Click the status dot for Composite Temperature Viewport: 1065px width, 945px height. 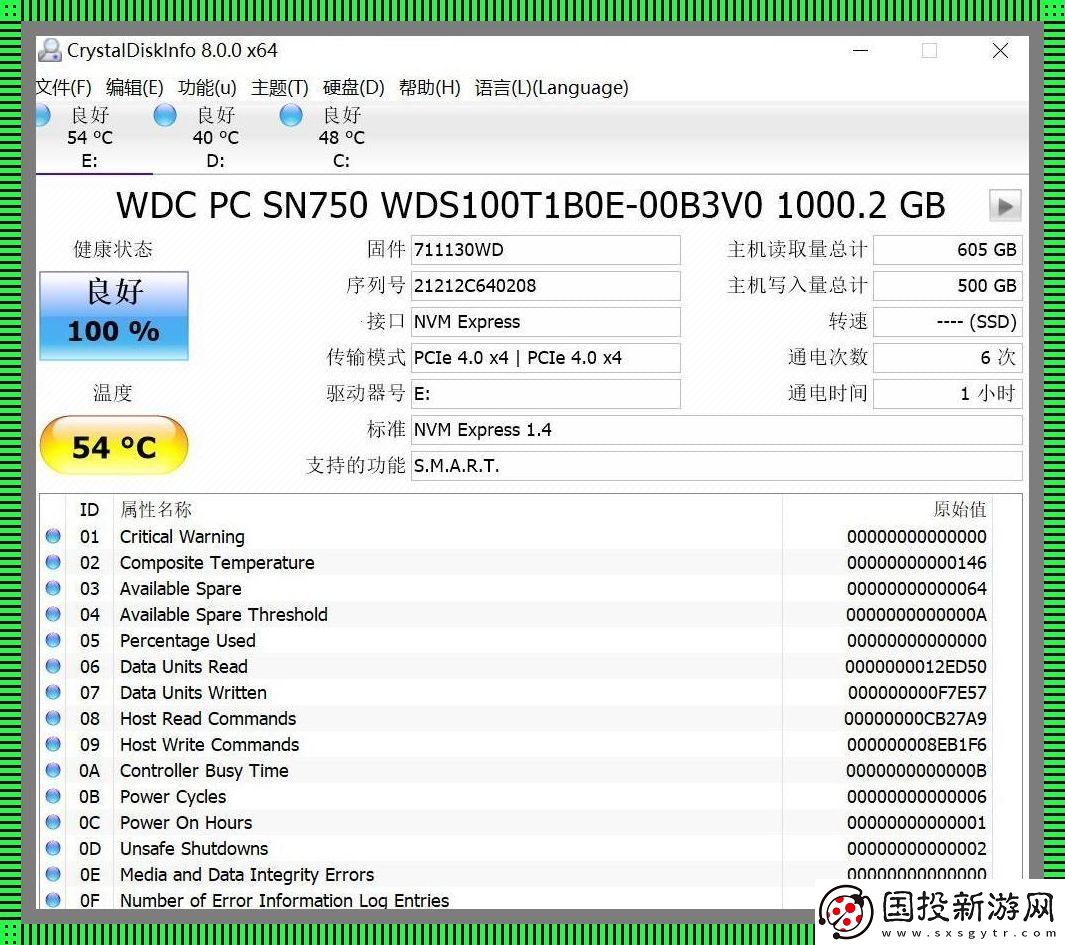(x=53, y=563)
